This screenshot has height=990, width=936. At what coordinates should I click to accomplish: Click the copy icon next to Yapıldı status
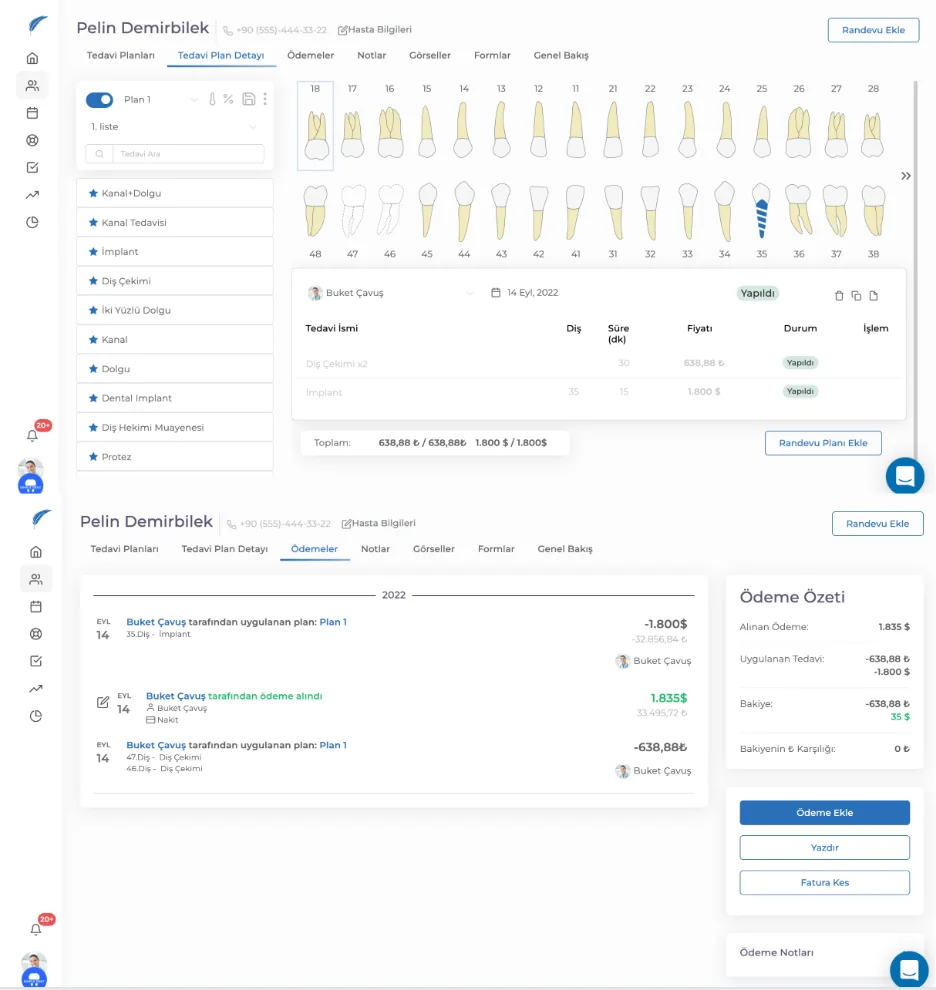coord(856,295)
